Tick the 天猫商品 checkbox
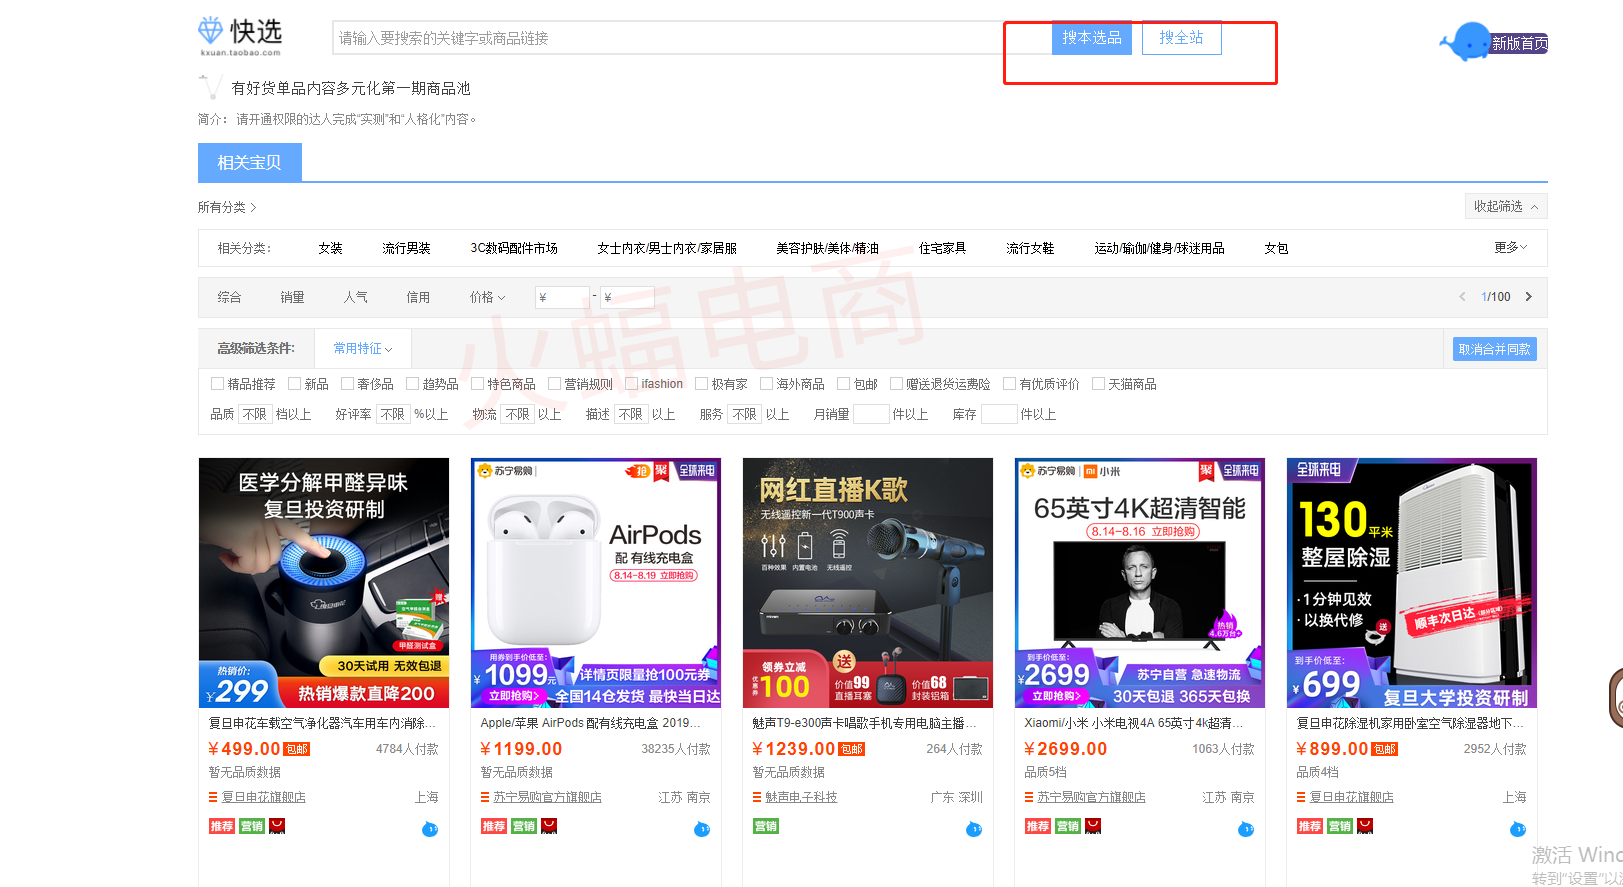 (1098, 384)
